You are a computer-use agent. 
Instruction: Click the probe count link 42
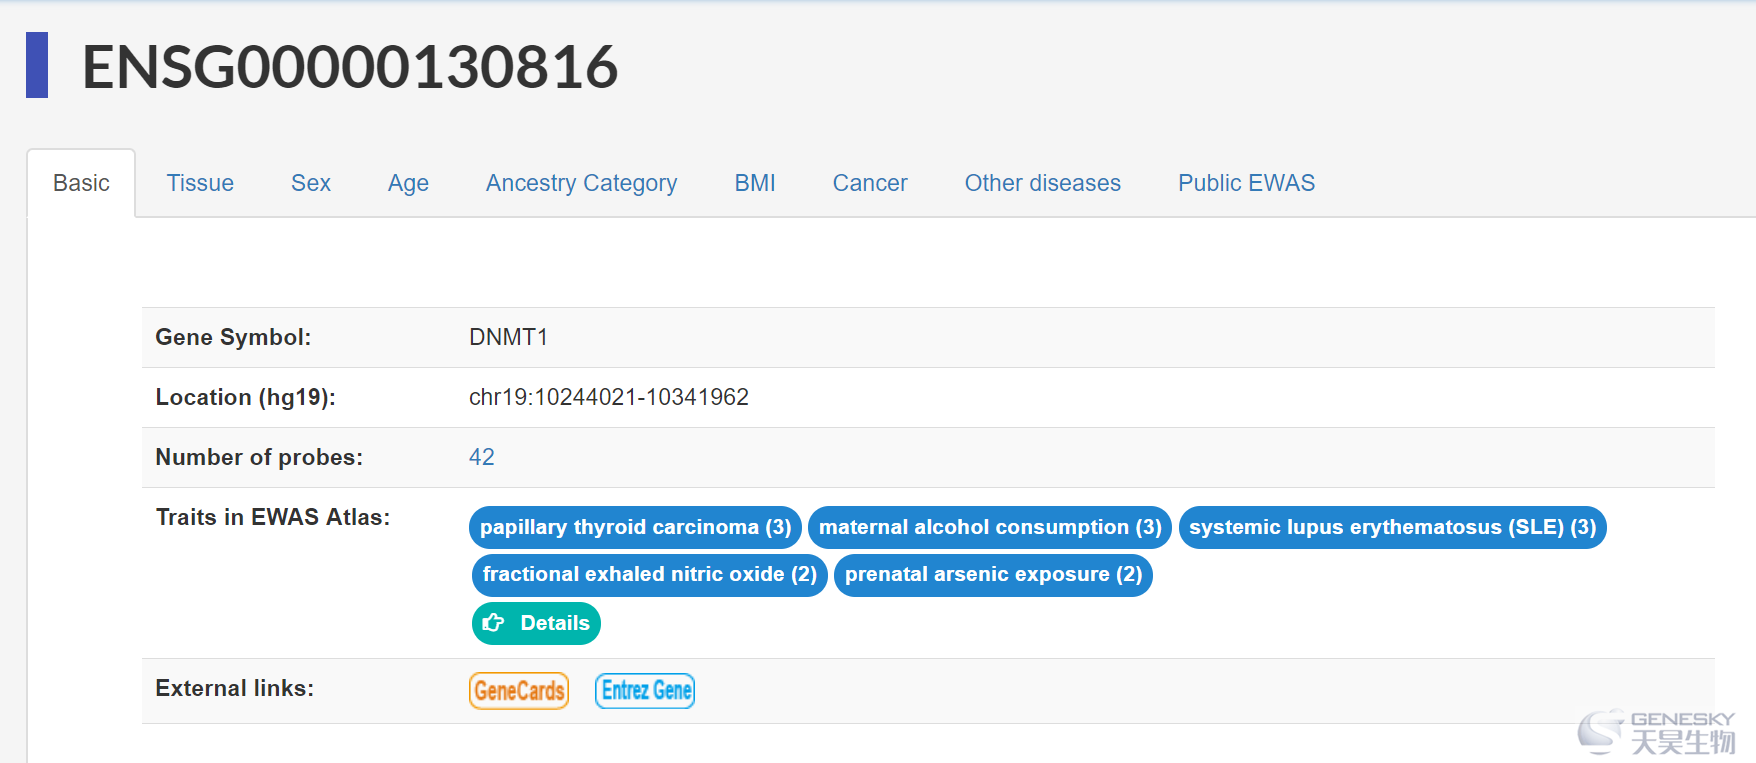click(482, 457)
